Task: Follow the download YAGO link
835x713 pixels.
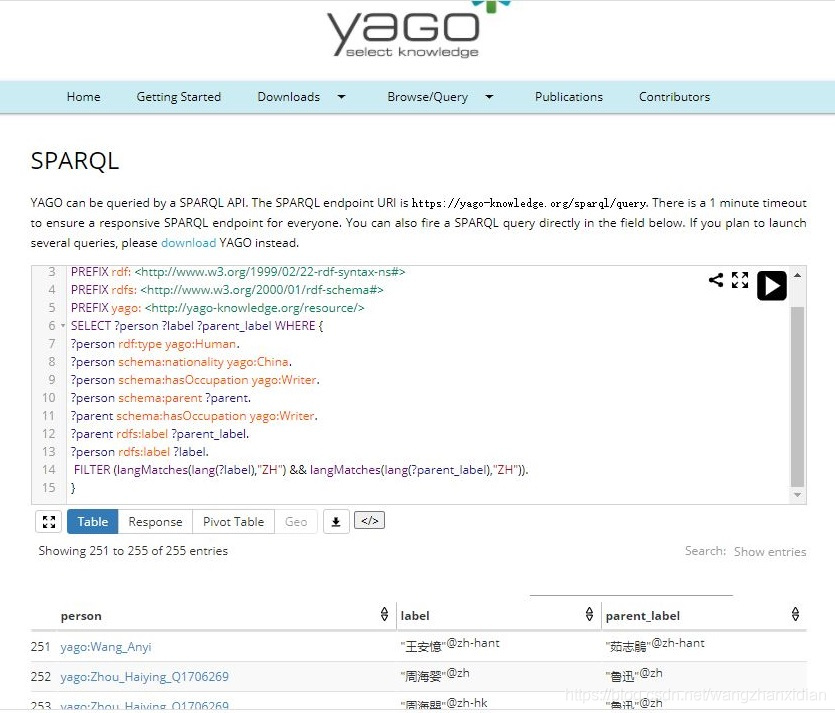Action: tap(189, 243)
